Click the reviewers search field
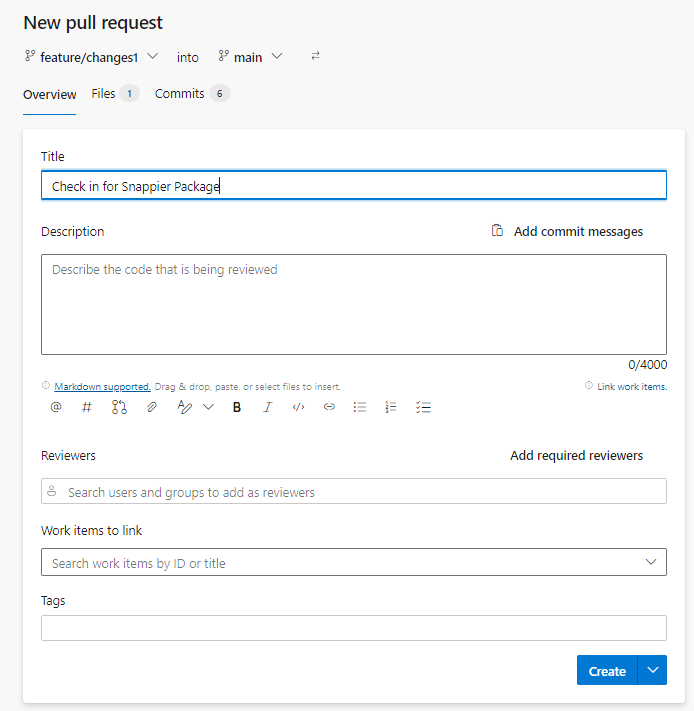The width and height of the screenshot is (694, 711). [354, 491]
